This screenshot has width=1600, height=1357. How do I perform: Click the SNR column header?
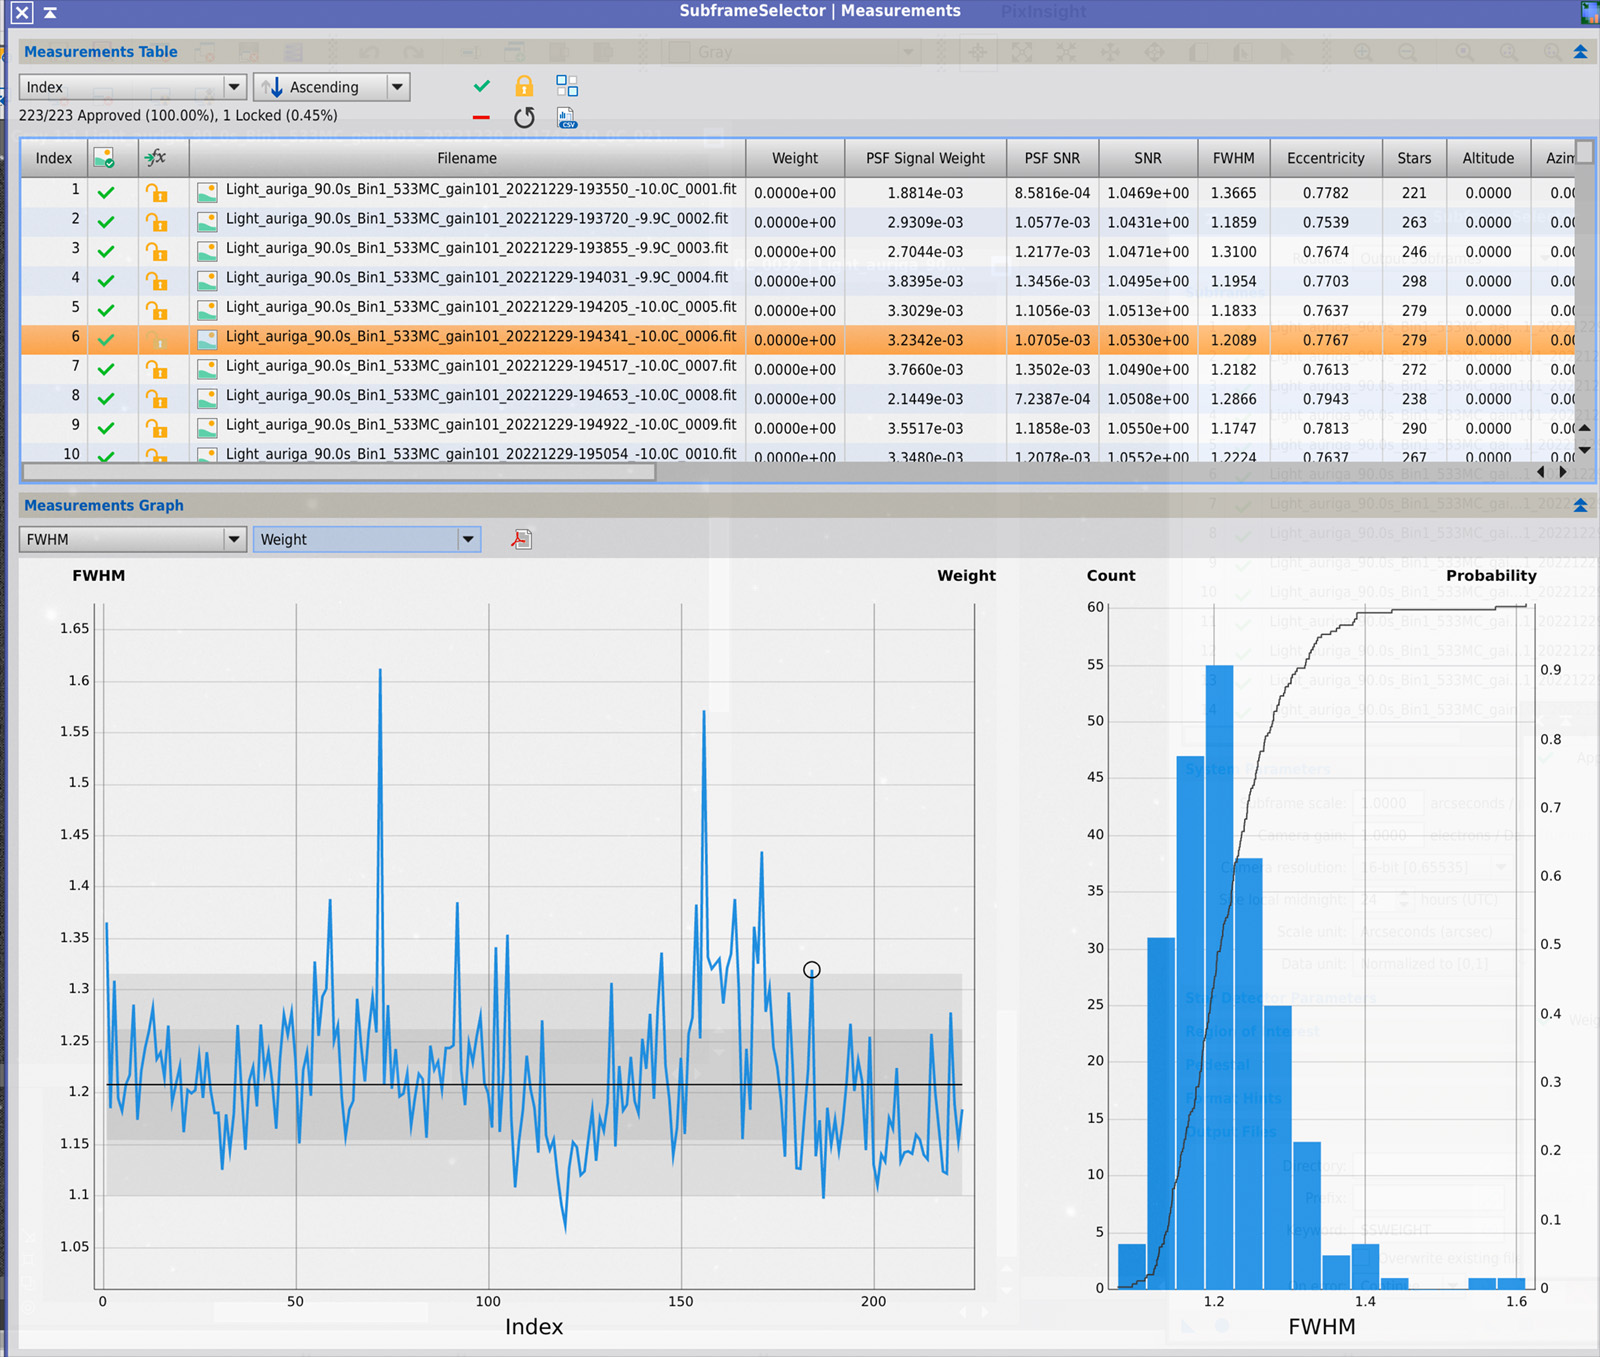[1148, 158]
